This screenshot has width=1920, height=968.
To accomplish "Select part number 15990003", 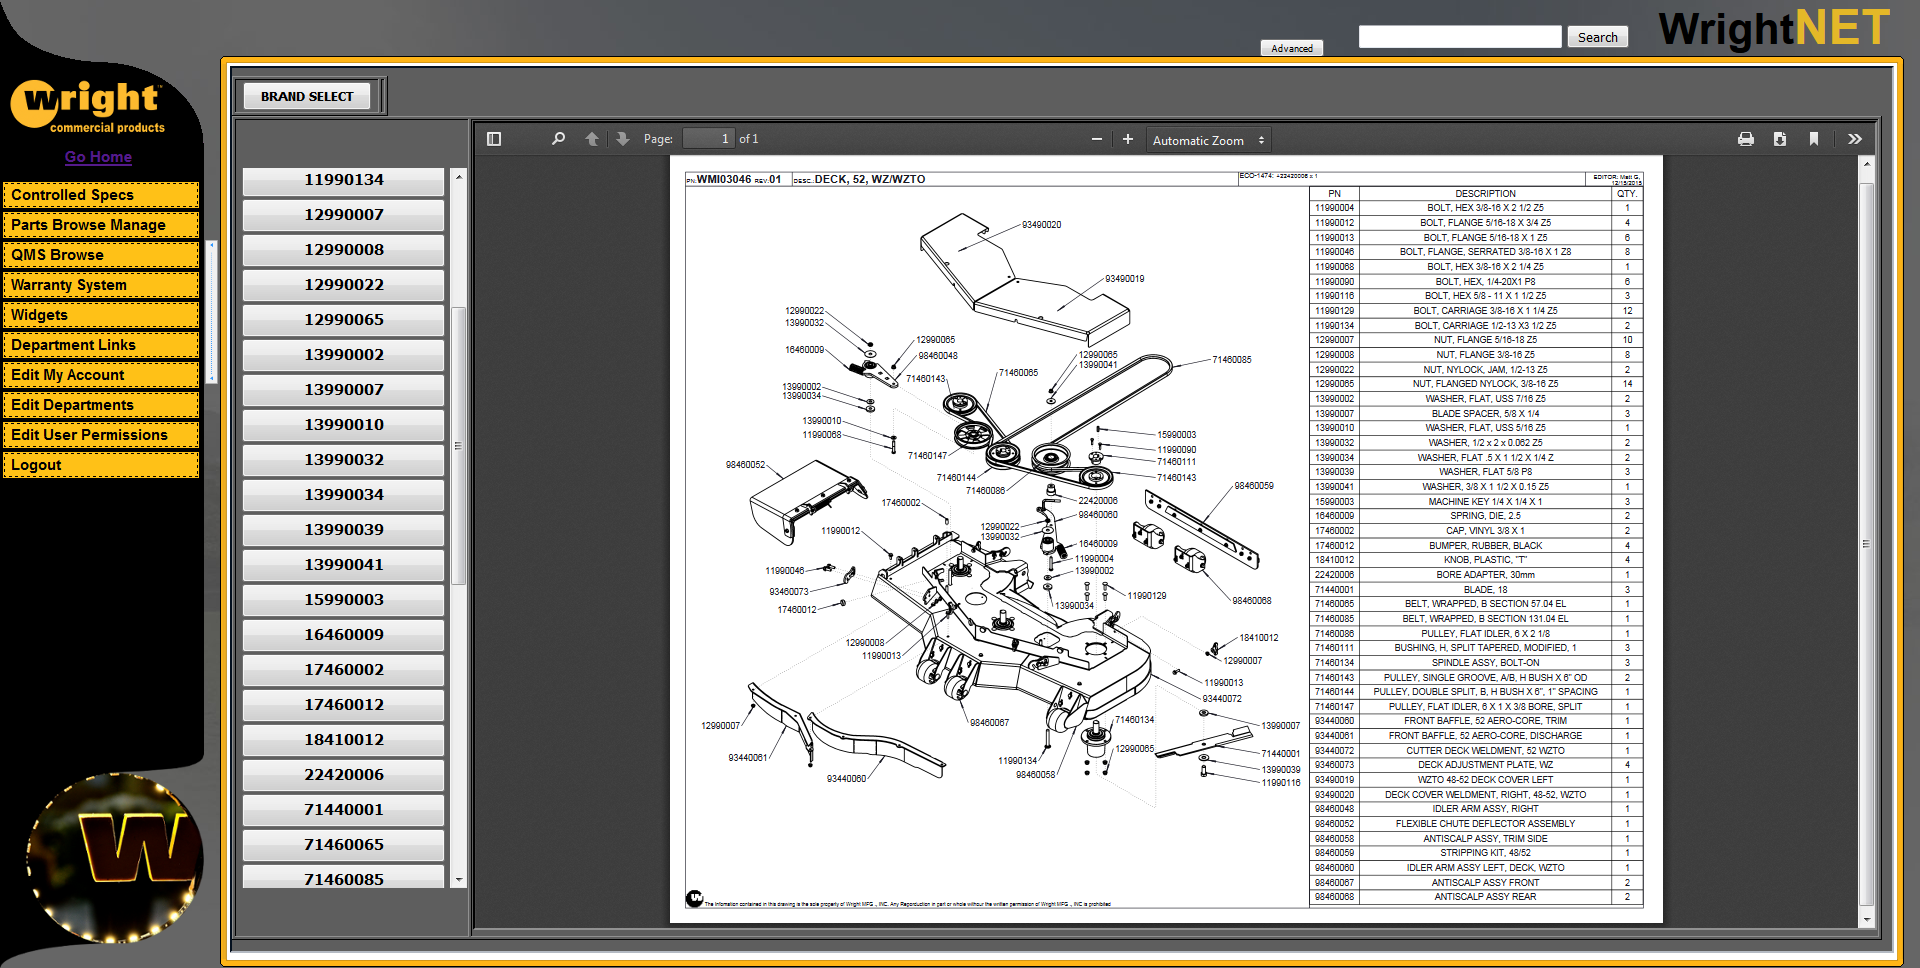I will [344, 600].
